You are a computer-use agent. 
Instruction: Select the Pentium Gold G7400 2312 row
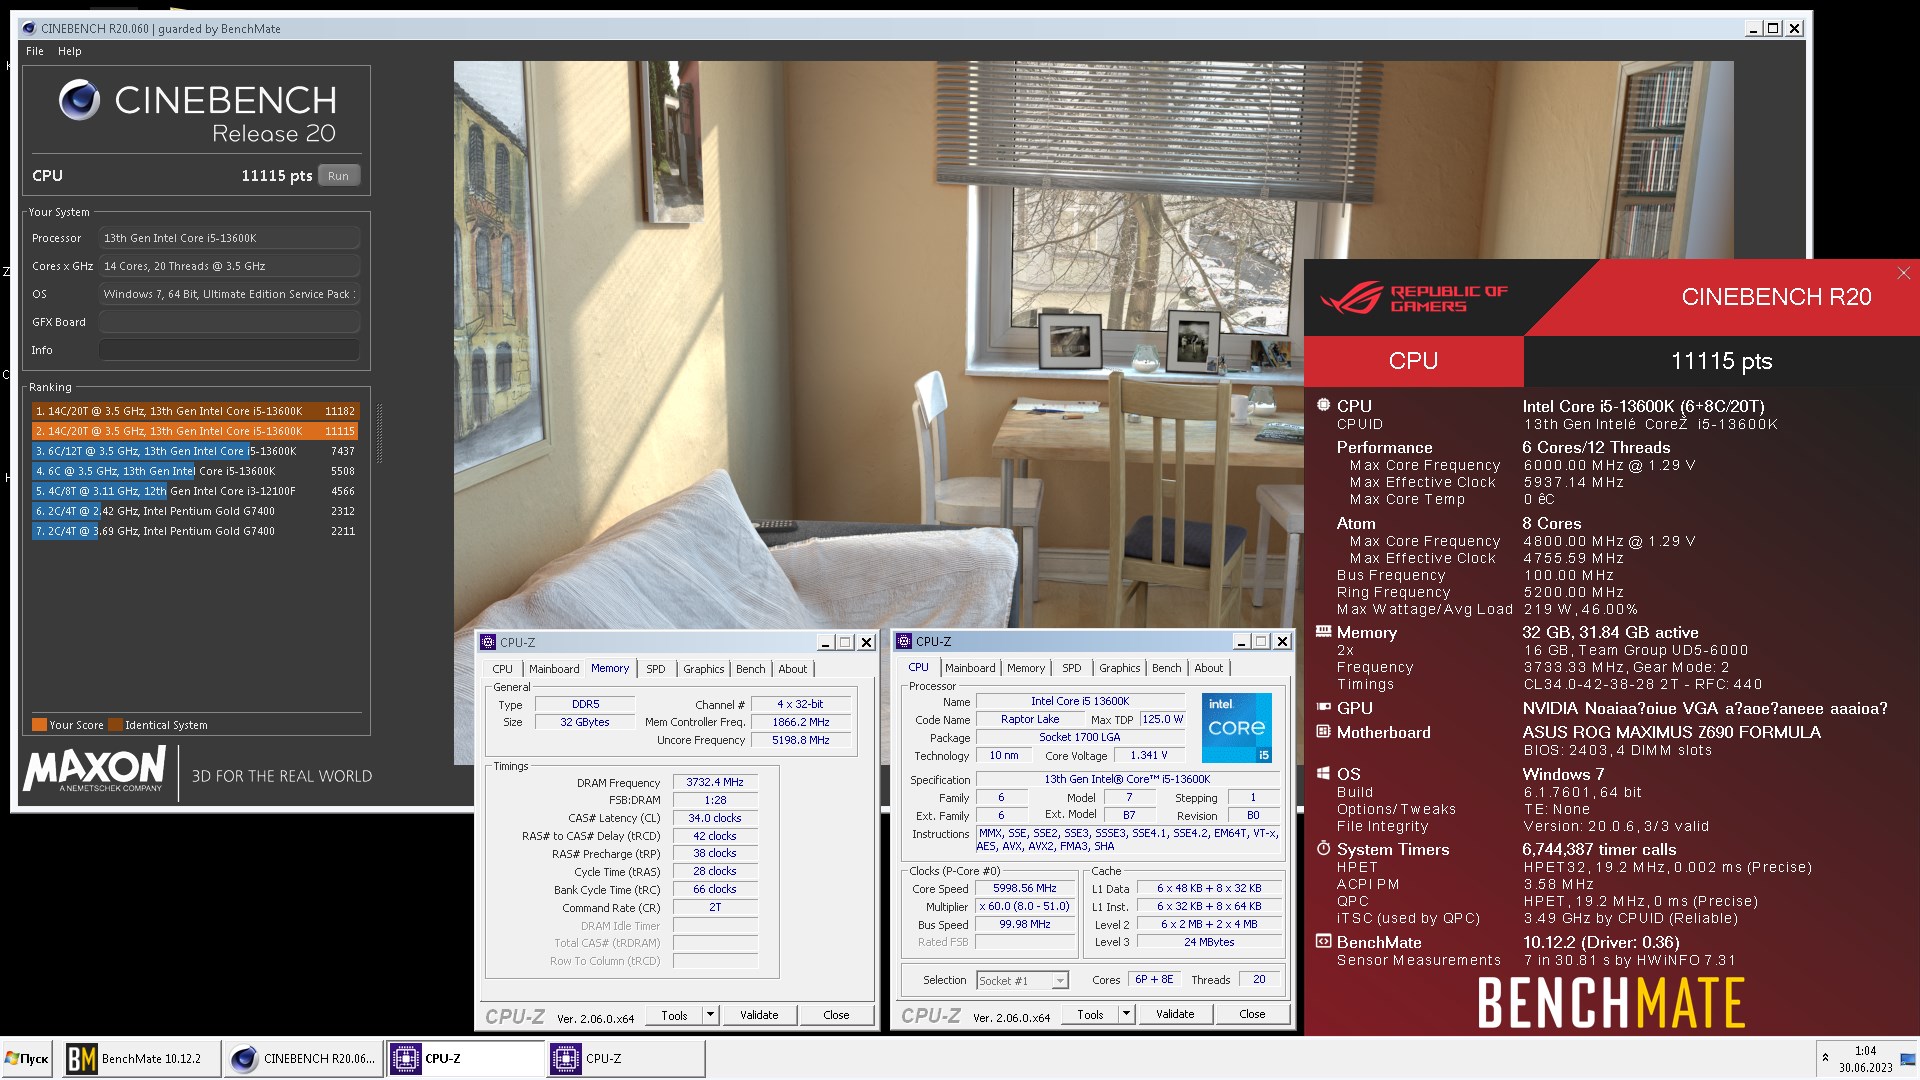point(195,511)
